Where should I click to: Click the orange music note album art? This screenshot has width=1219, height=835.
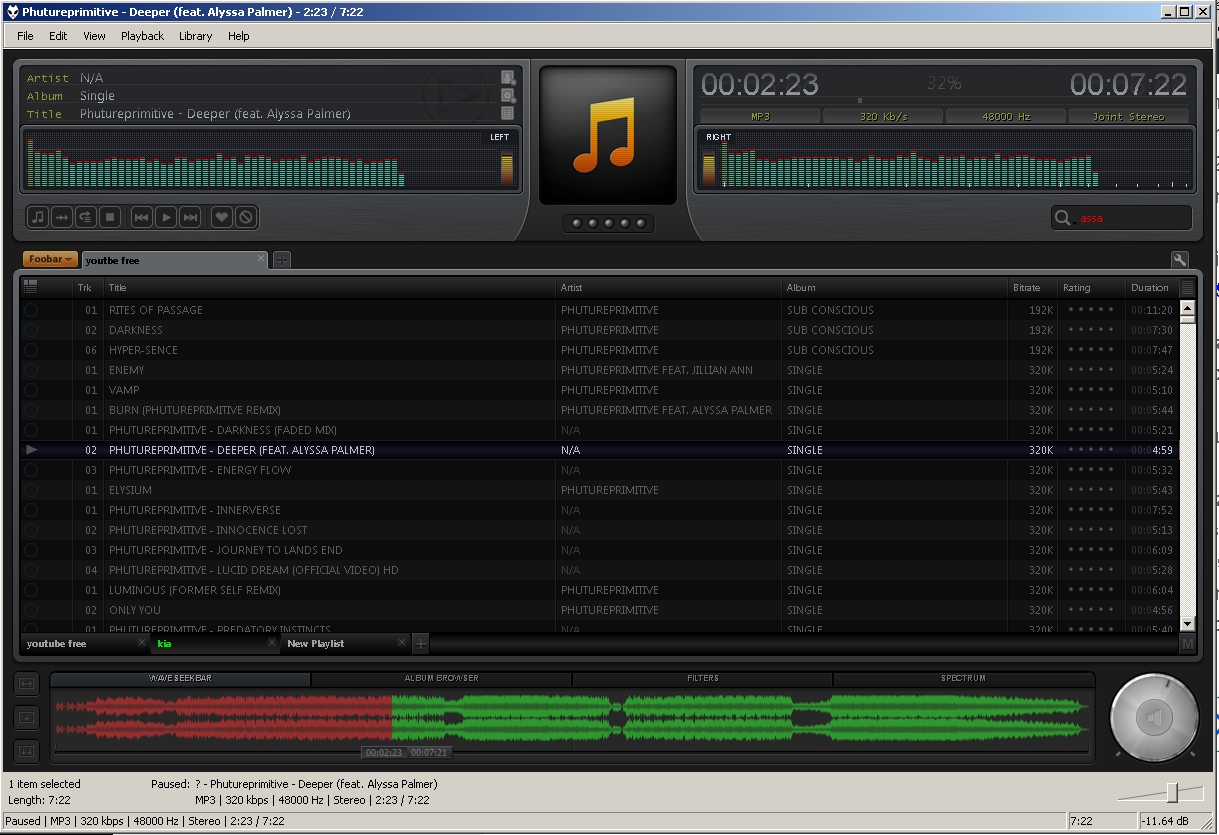(608, 135)
